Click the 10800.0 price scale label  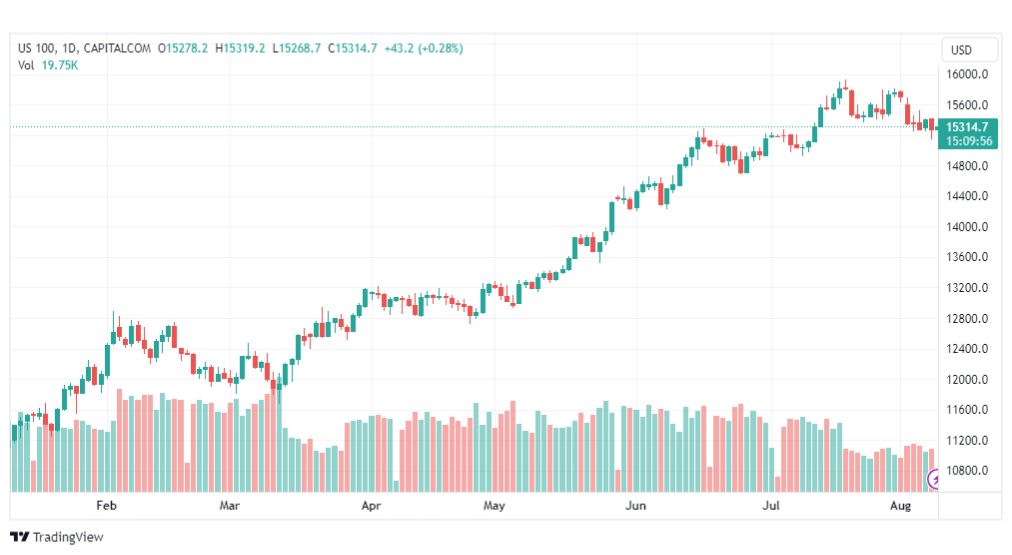tap(967, 470)
